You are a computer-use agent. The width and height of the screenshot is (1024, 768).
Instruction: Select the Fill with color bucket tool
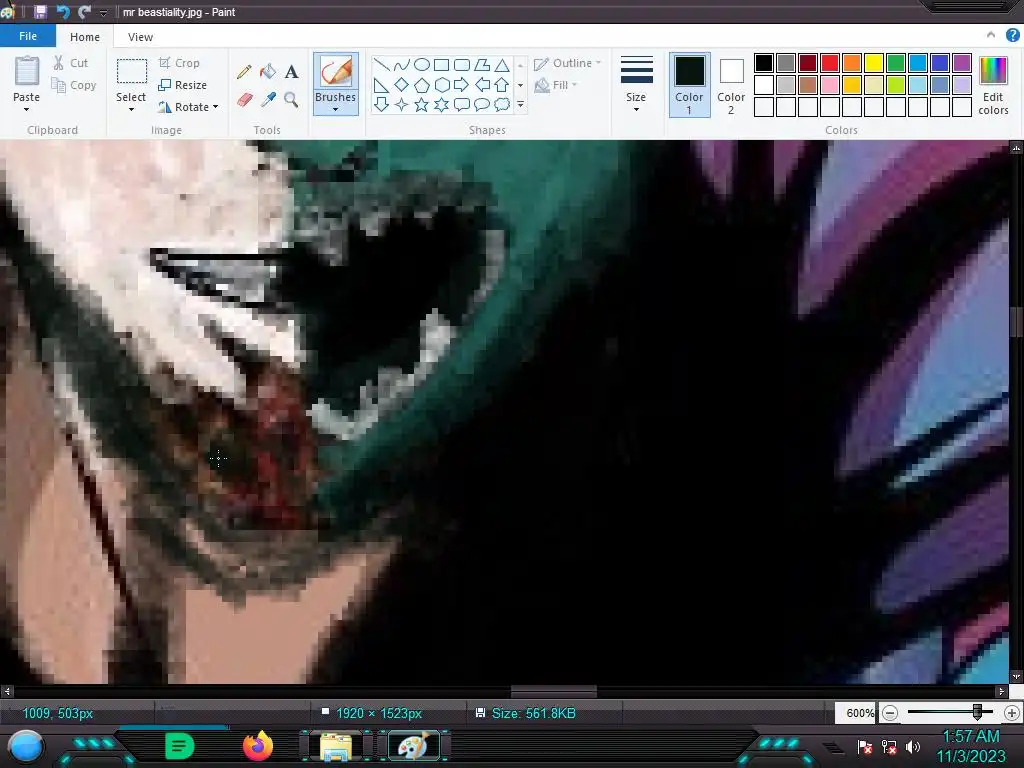point(268,72)
